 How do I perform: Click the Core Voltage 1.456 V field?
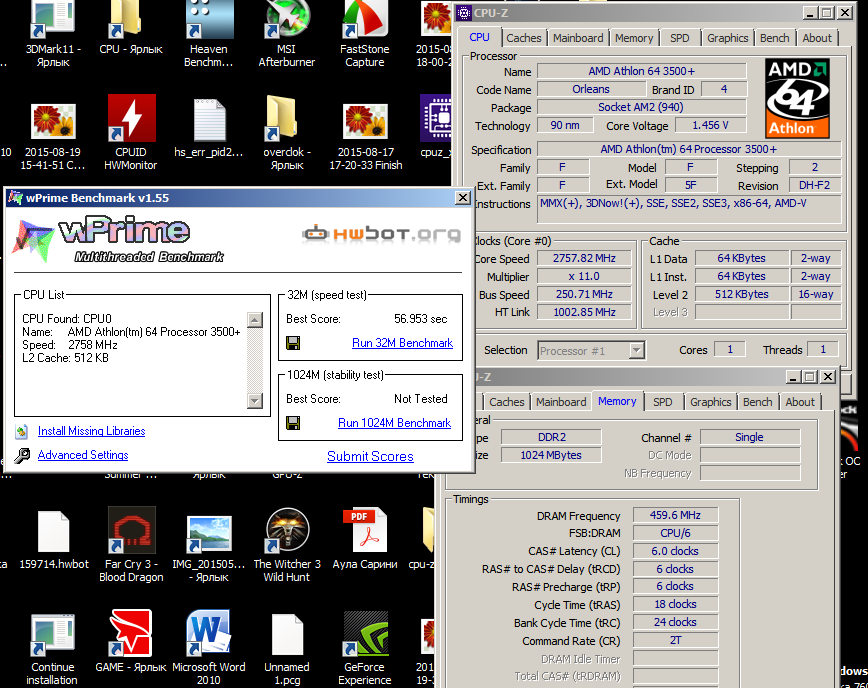[x=711, y=126]
